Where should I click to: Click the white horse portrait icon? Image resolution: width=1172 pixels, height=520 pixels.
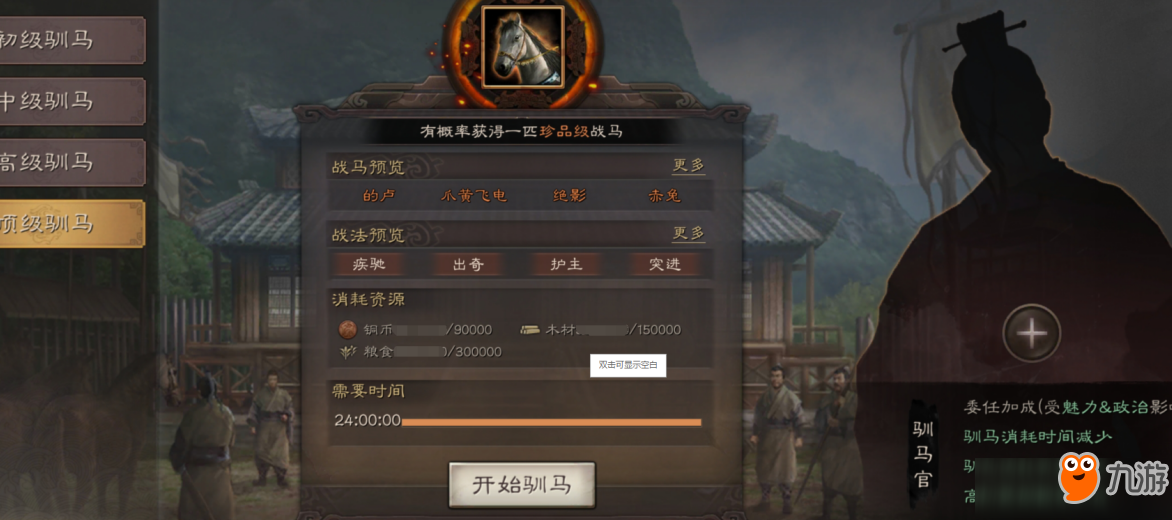tap(522, 46)
